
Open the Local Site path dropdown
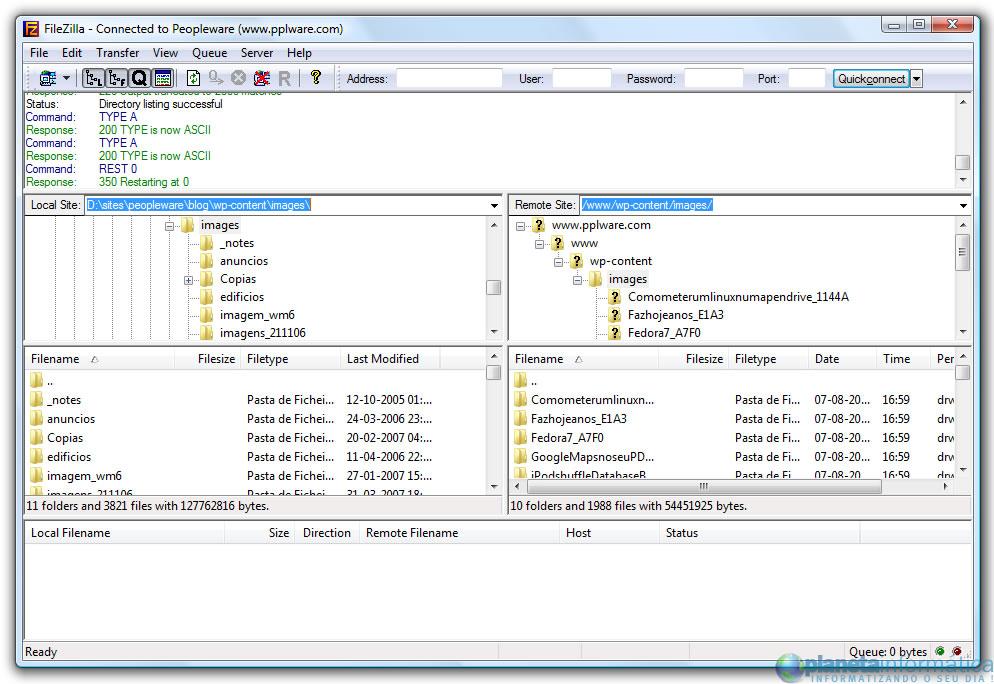tap(494, 205)
